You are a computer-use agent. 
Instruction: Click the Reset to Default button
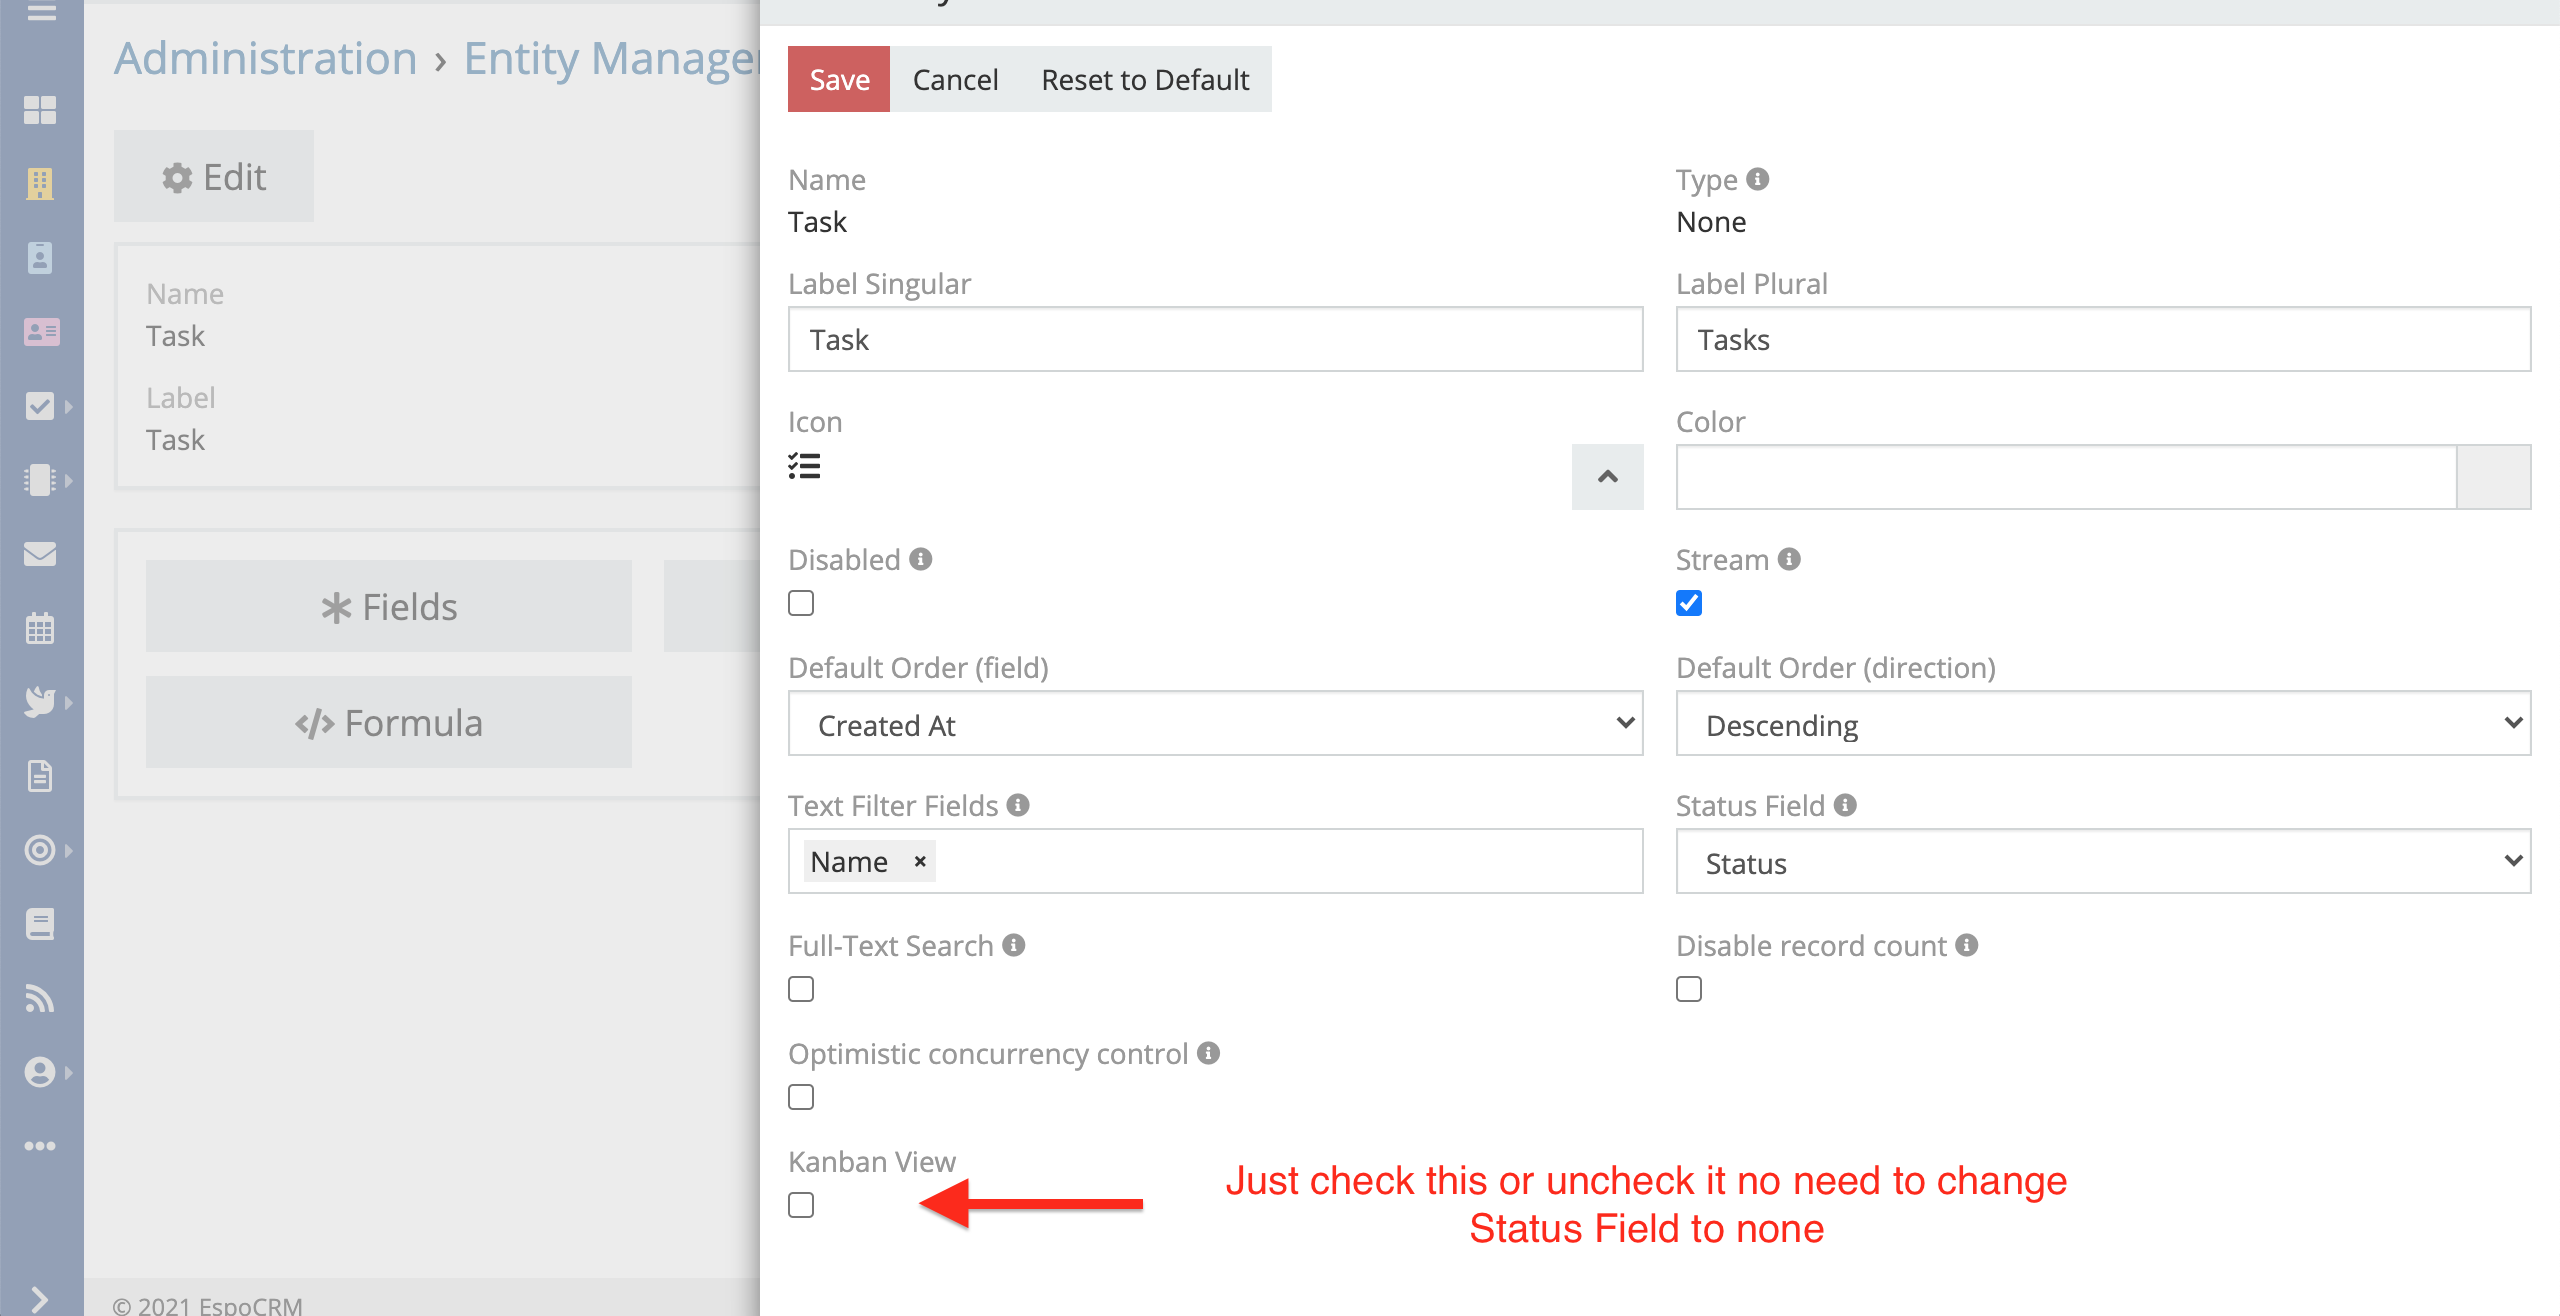click(1145, 80)
